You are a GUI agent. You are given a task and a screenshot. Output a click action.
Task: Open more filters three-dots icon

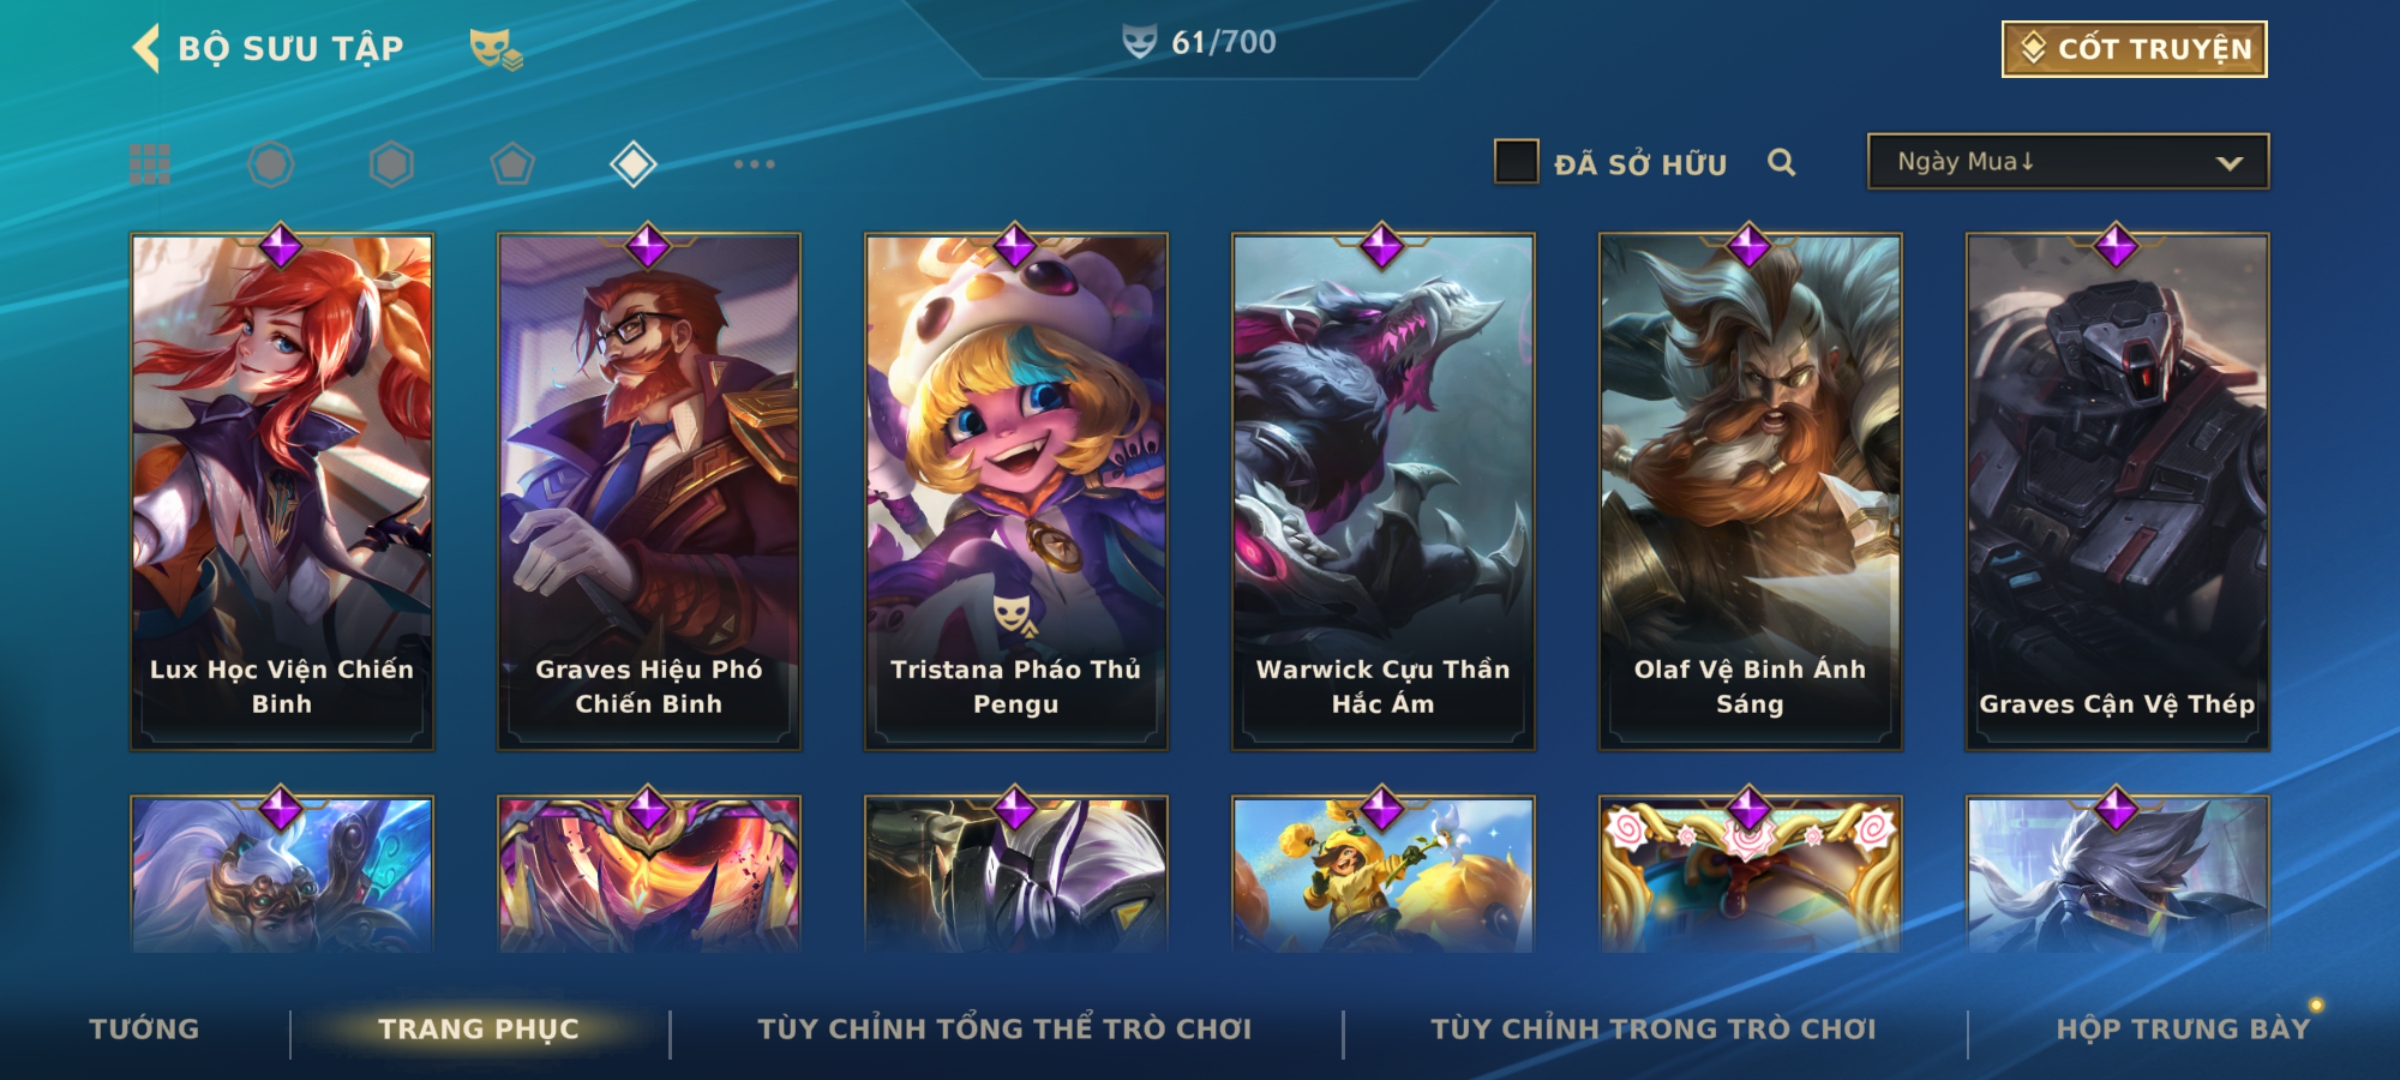[754, 164]
